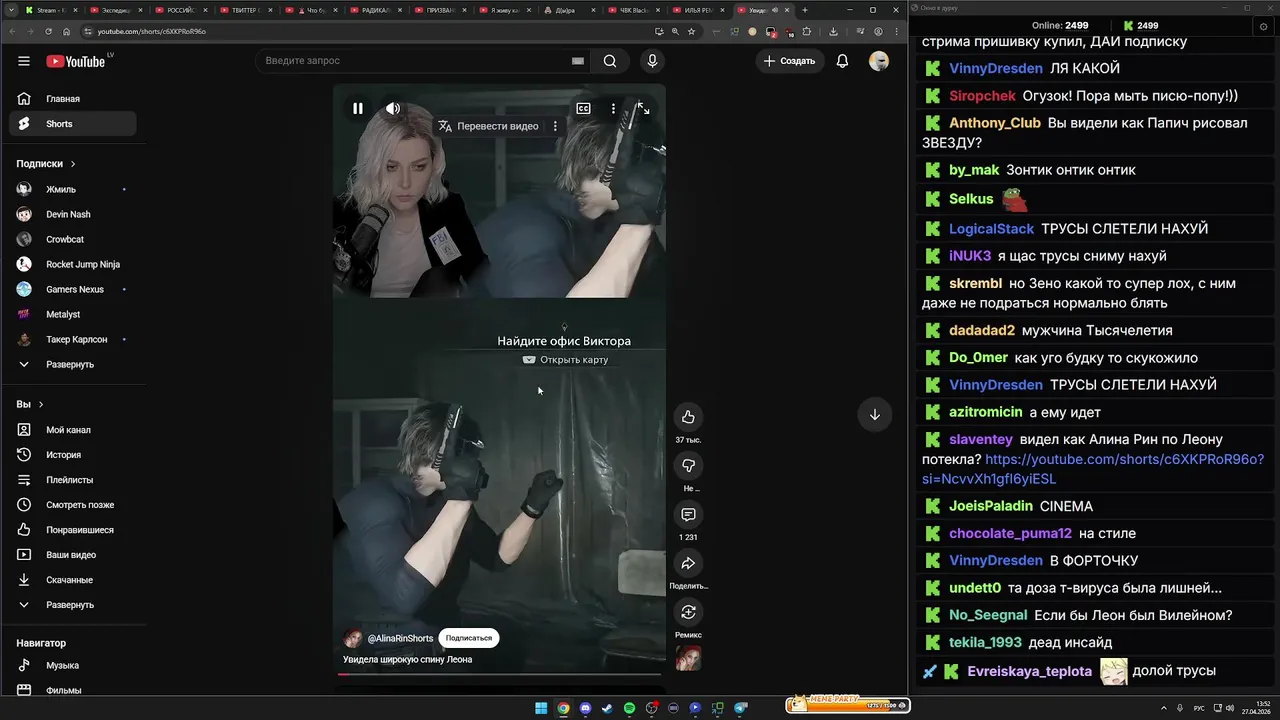This screenshot has height=720, width=1280.
Task: Expand the Вы section chevron
Action: pyautogui.click(x=41, y=405)
